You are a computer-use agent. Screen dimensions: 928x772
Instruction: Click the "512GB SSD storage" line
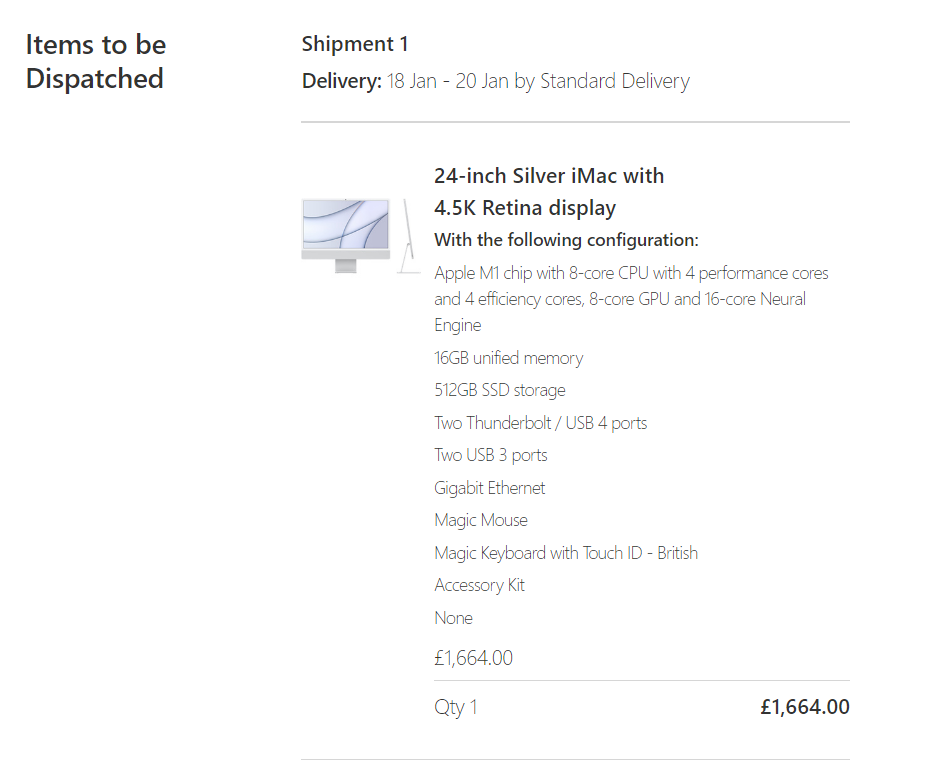(499, 390)
